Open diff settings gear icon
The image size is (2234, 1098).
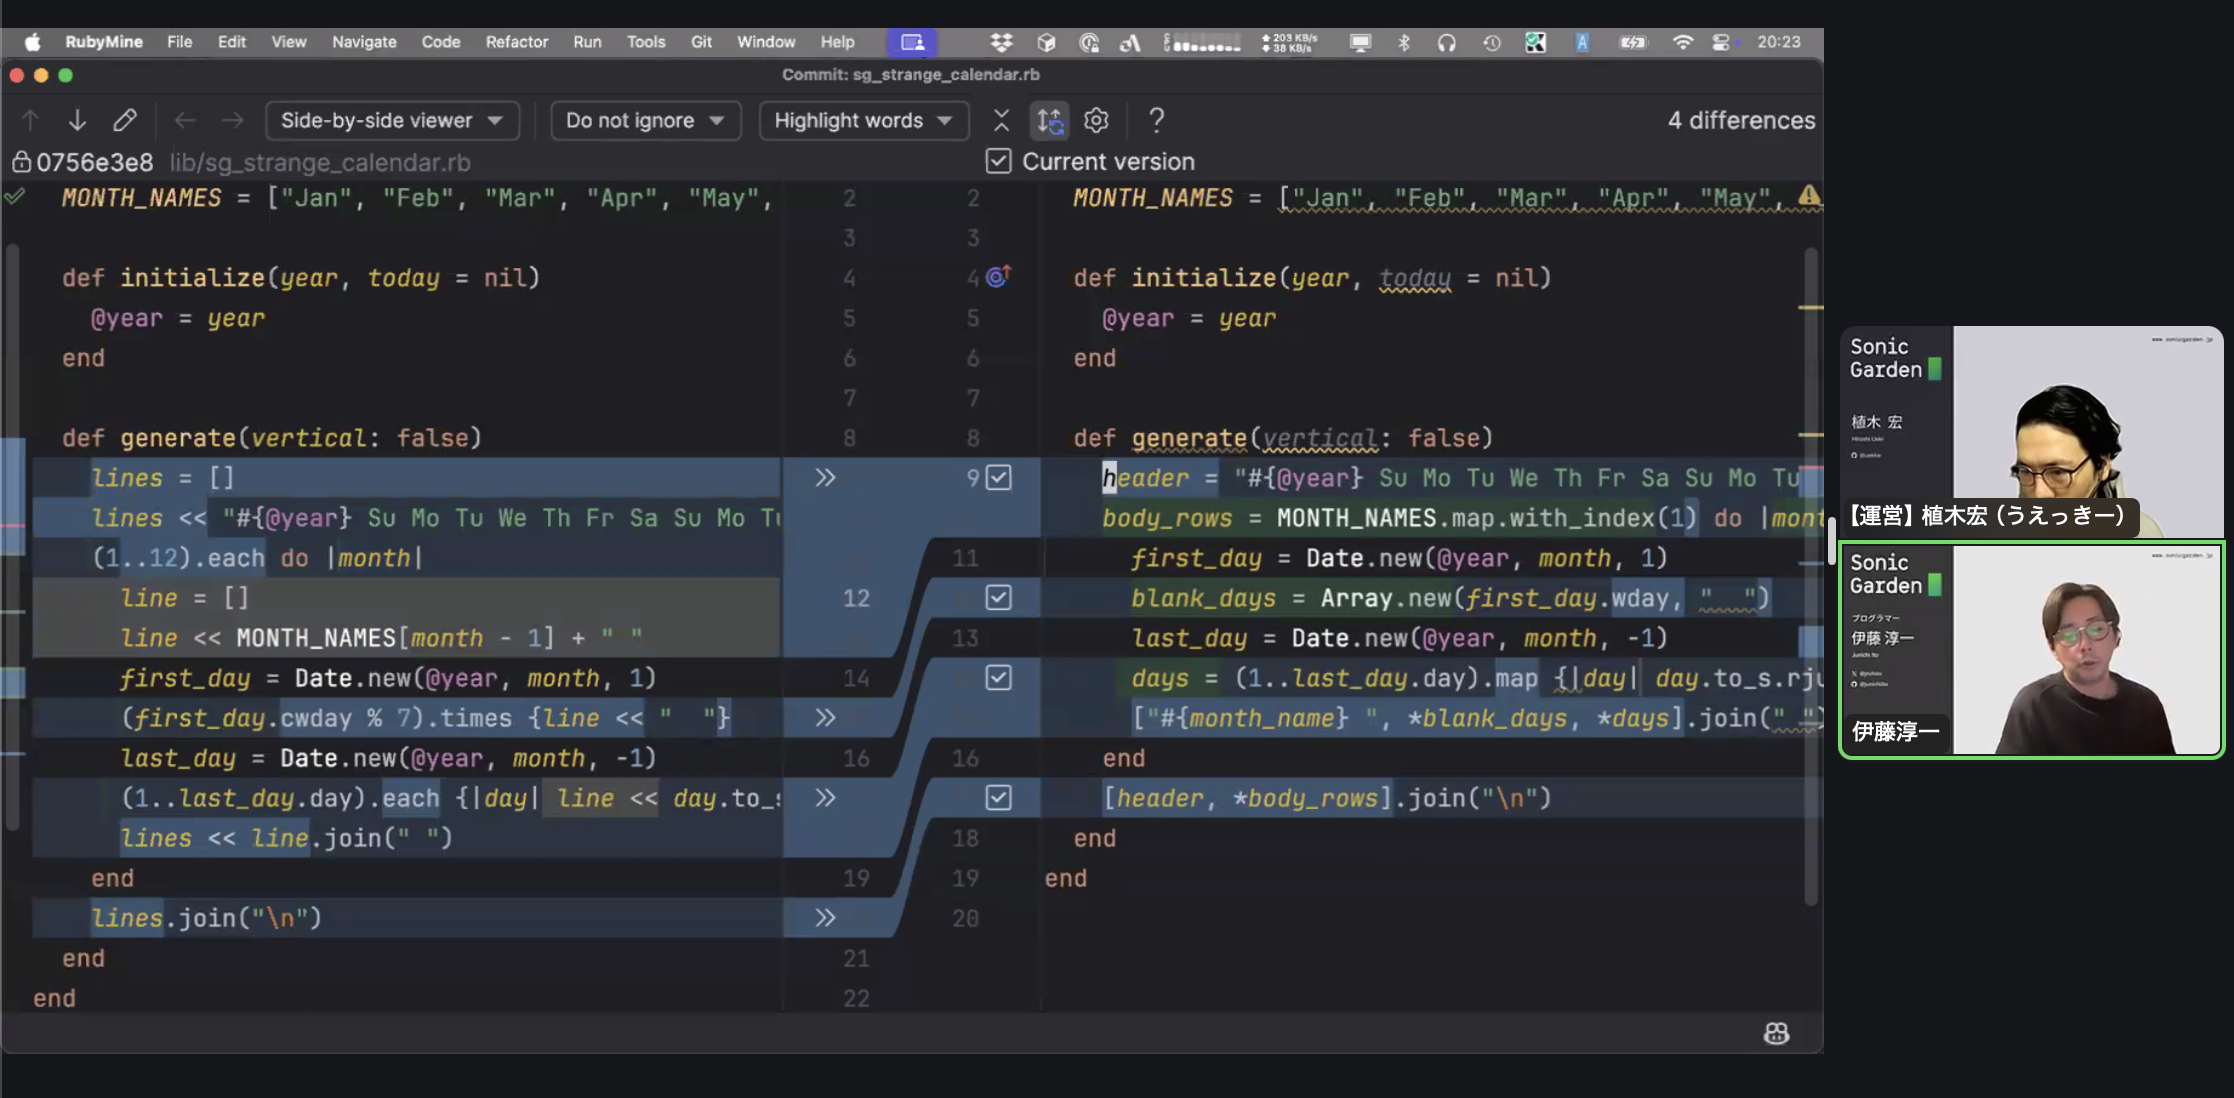[1096, 121]
